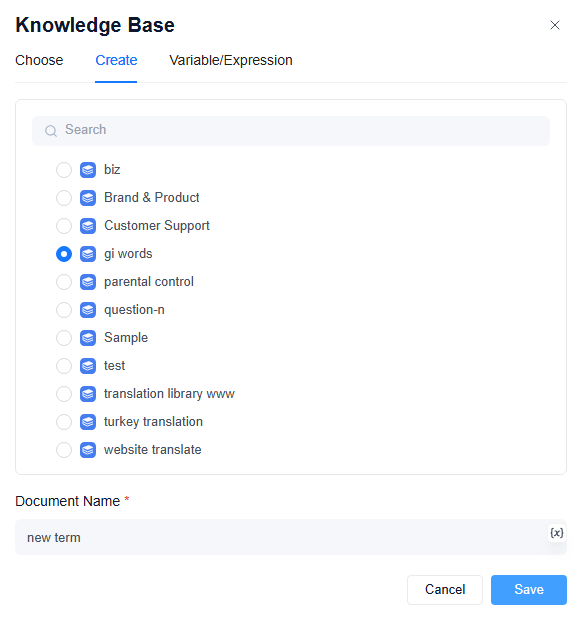Click the Brand & Product stack icon
The width and height of the screenshot is (582, 620).
88,198
